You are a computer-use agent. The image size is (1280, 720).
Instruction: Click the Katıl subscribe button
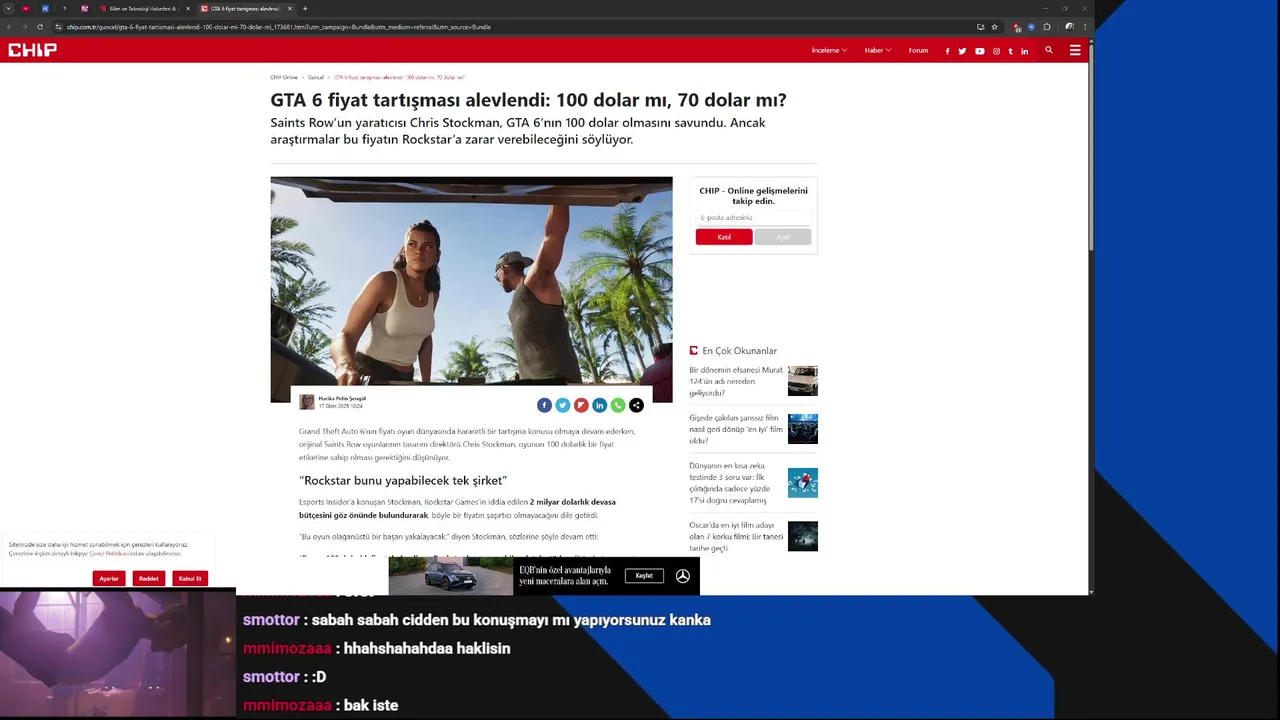pyautogui.click(x=724, y=237)
